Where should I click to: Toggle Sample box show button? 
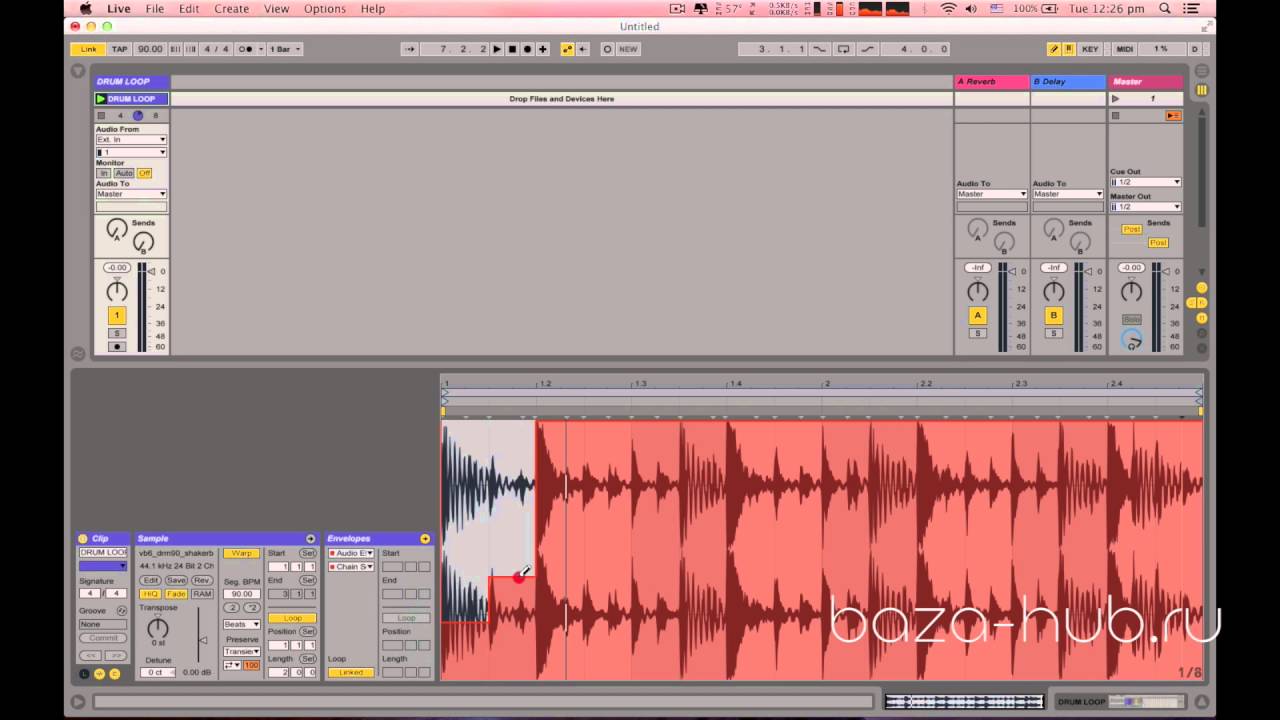pyautogui.click(x=99, y=674)
